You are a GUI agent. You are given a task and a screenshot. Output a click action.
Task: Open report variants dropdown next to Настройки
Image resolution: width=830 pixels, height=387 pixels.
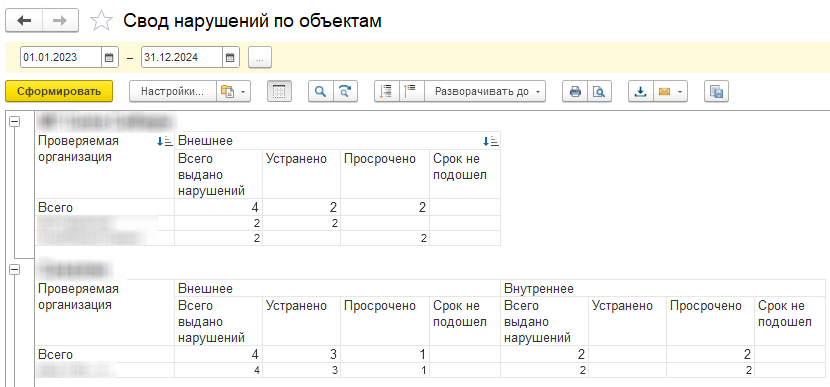pos(233,91)
